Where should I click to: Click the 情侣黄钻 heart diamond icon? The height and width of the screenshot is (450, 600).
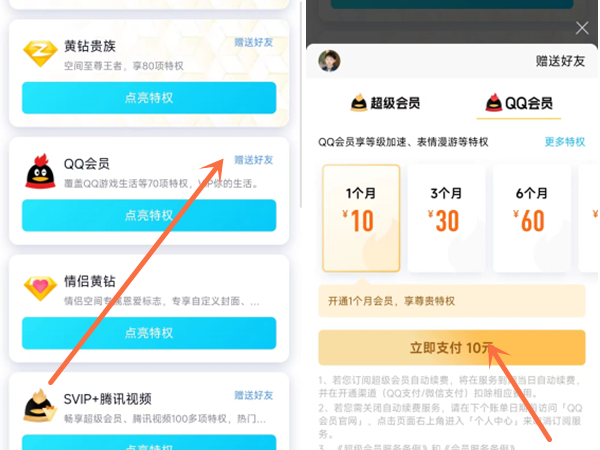tap(40, 288)
